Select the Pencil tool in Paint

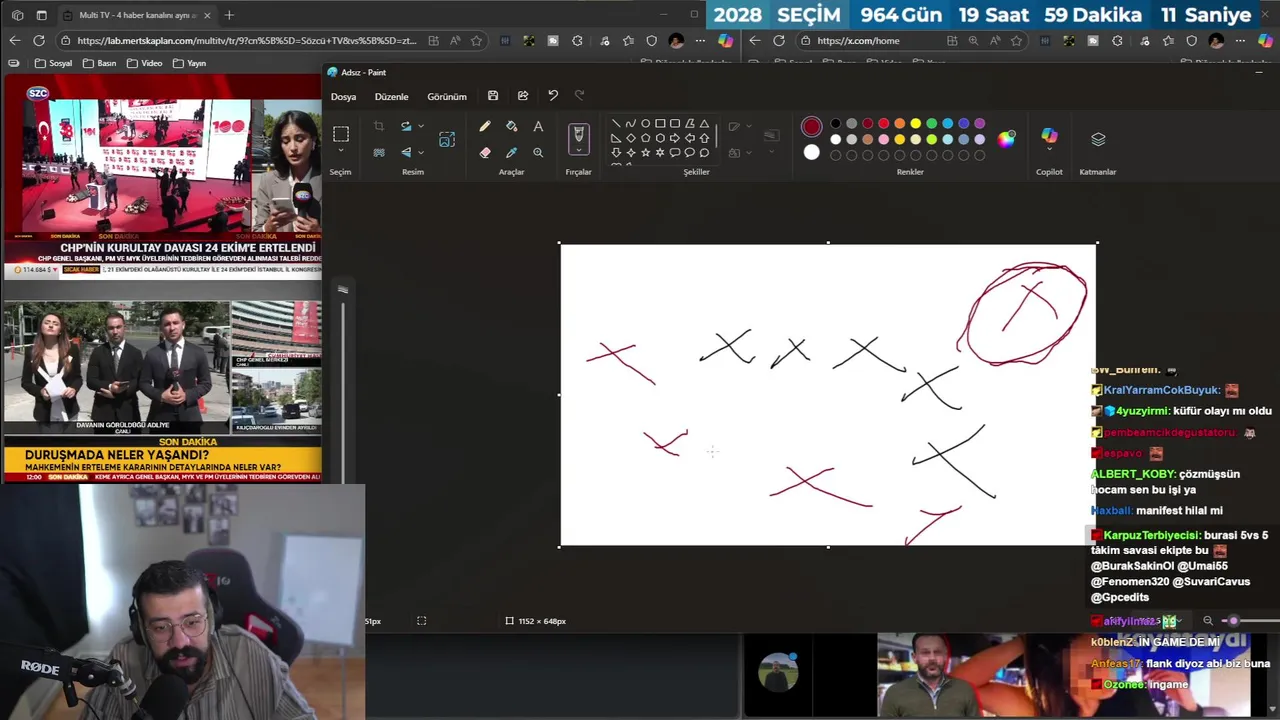(485, 127)
